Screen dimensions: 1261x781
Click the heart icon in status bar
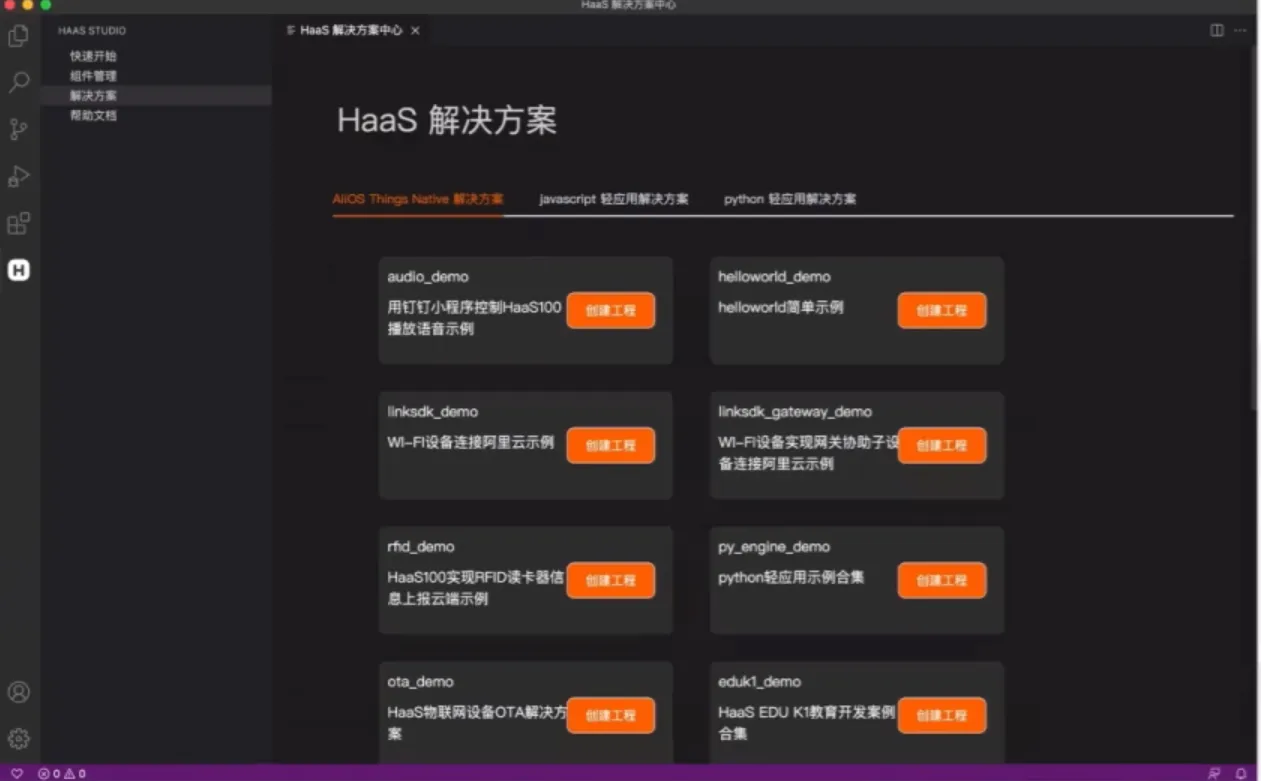17,773
